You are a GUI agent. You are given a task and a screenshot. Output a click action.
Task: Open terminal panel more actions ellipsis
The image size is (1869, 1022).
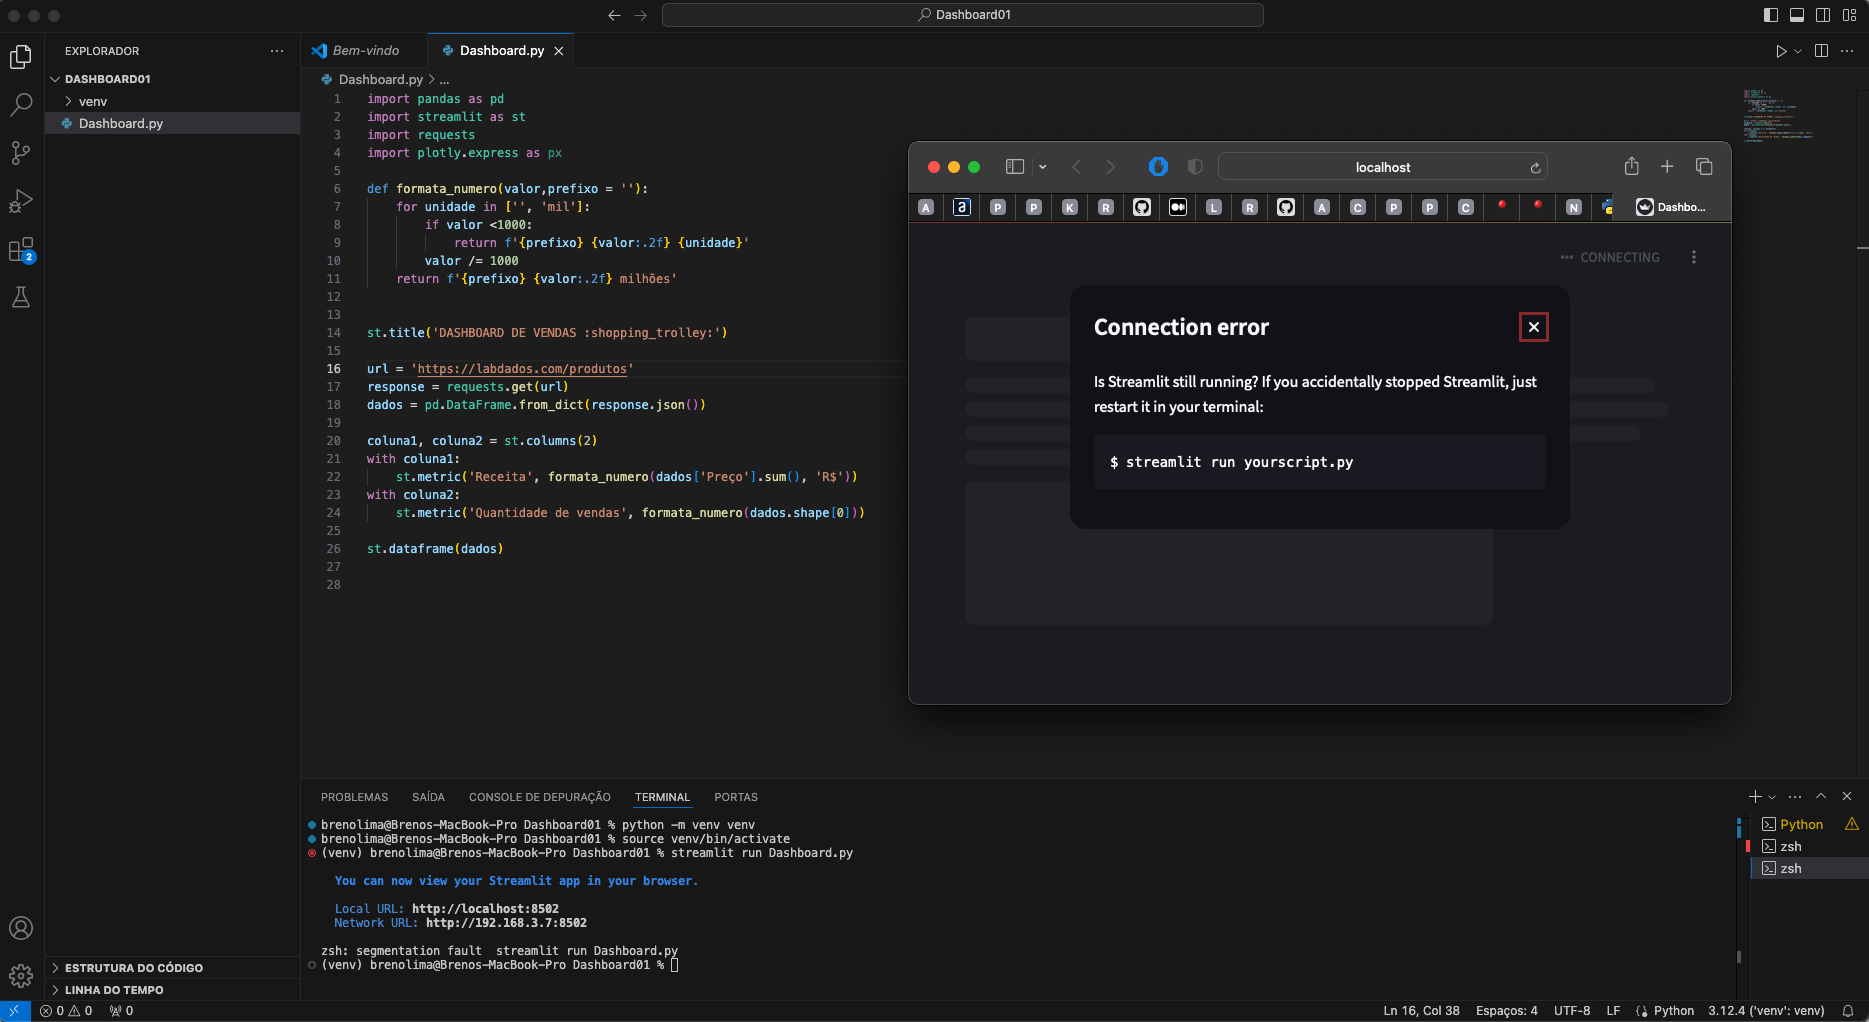coord(1795,797)
